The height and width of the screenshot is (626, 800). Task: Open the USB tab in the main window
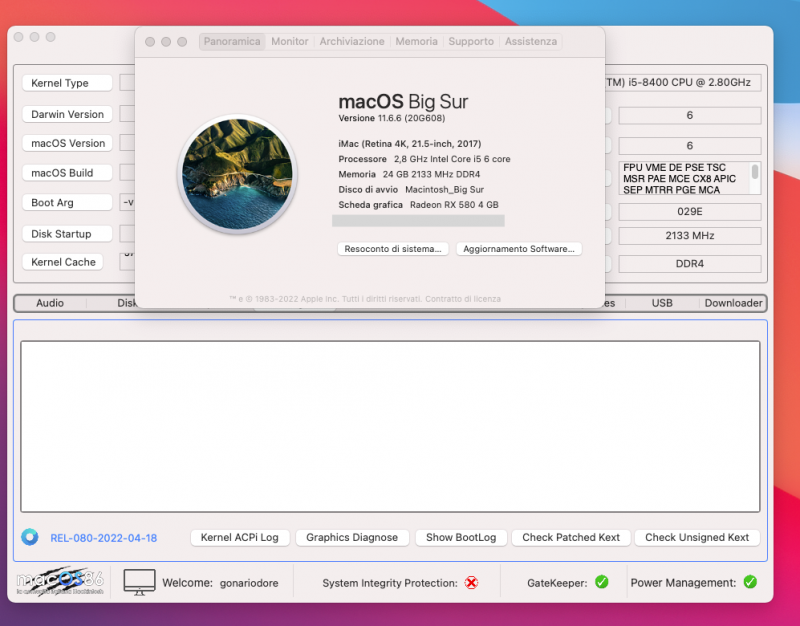(x=662, y=303)
